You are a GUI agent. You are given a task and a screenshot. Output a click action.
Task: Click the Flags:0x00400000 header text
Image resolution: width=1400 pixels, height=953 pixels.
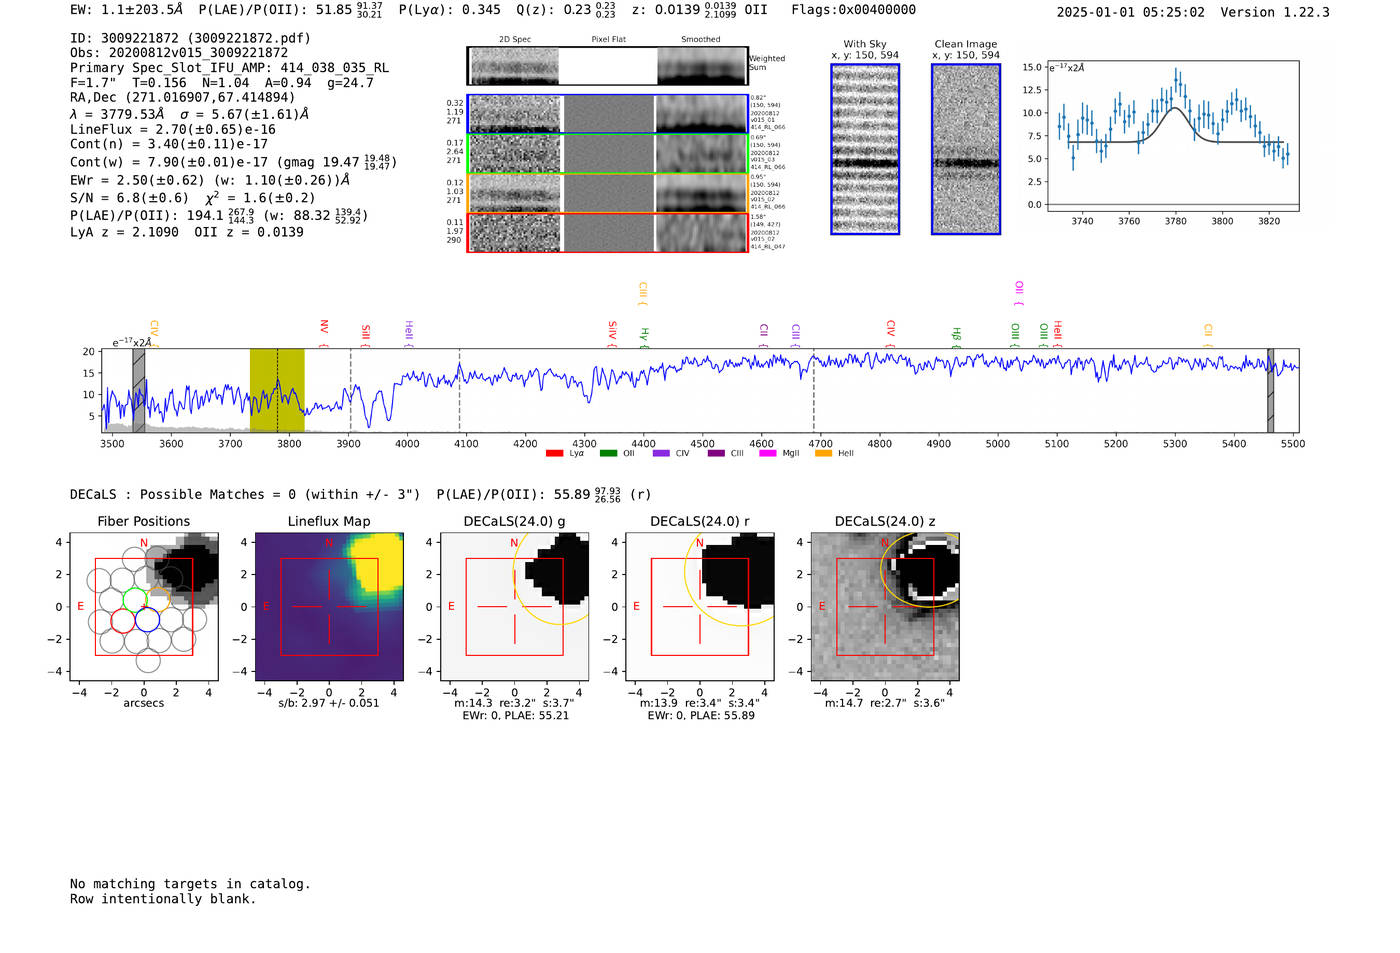[853, 10]
